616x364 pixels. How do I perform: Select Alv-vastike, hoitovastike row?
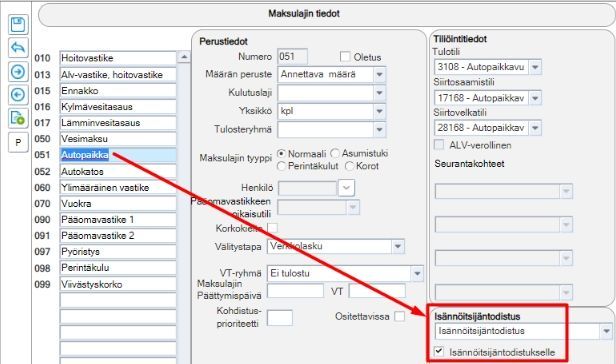coord(118,75)
